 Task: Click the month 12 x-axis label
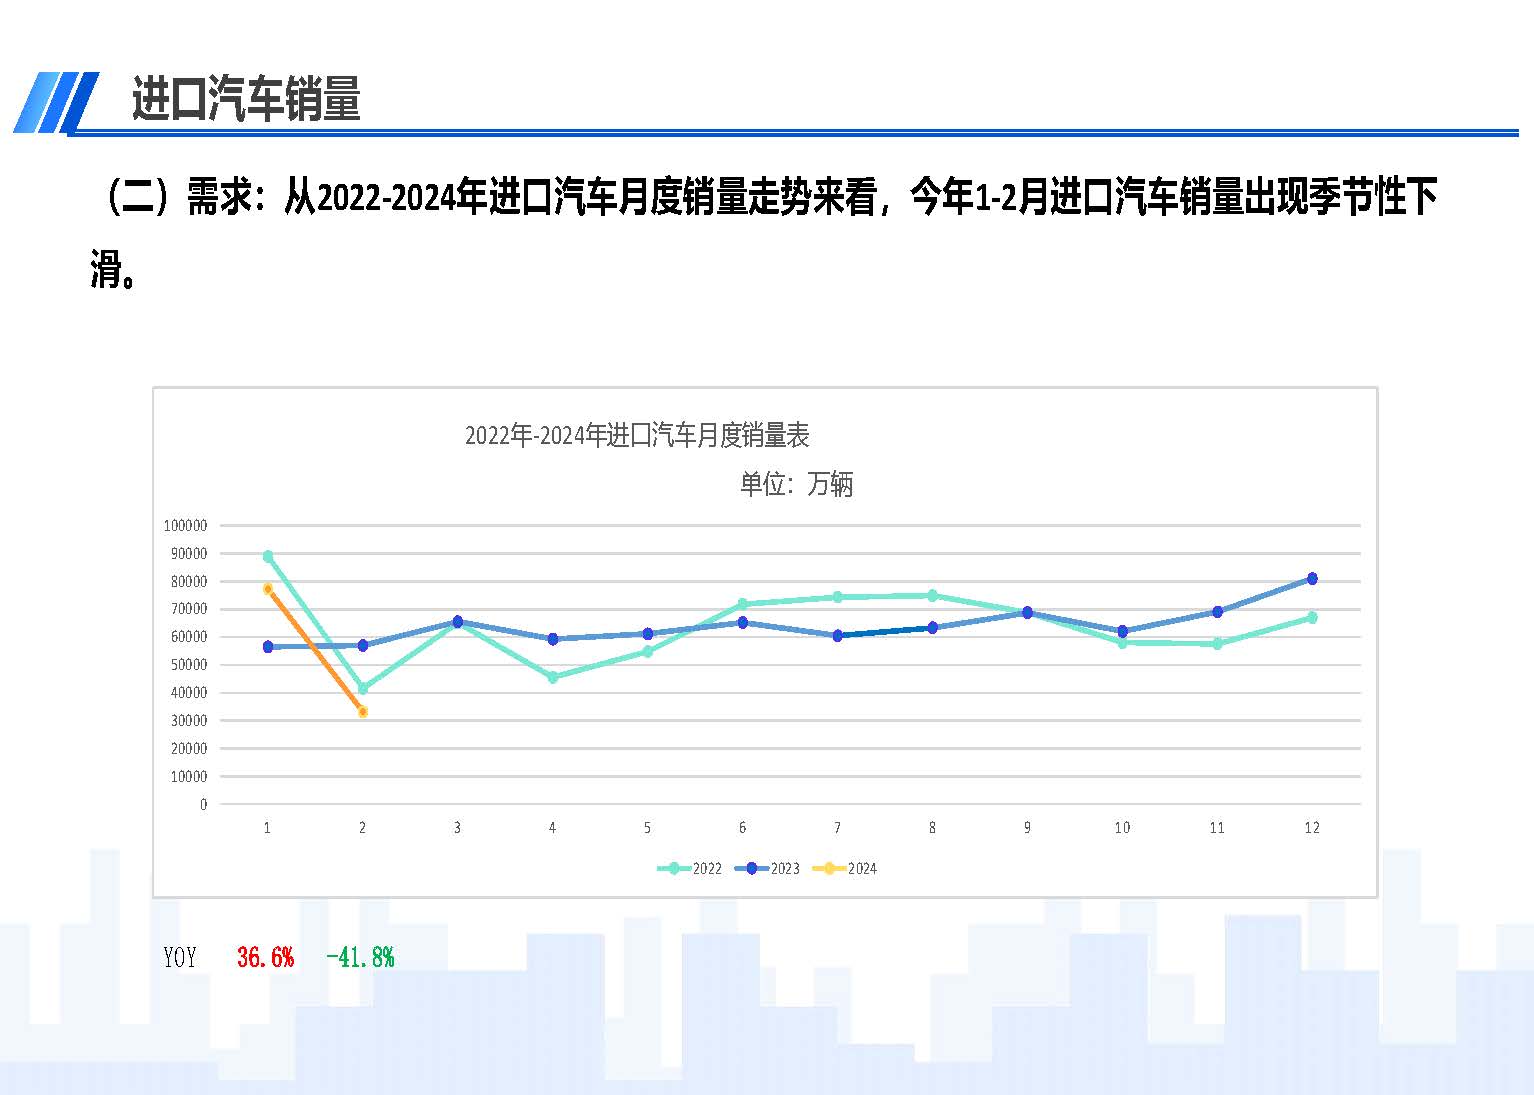(1312, 827)
